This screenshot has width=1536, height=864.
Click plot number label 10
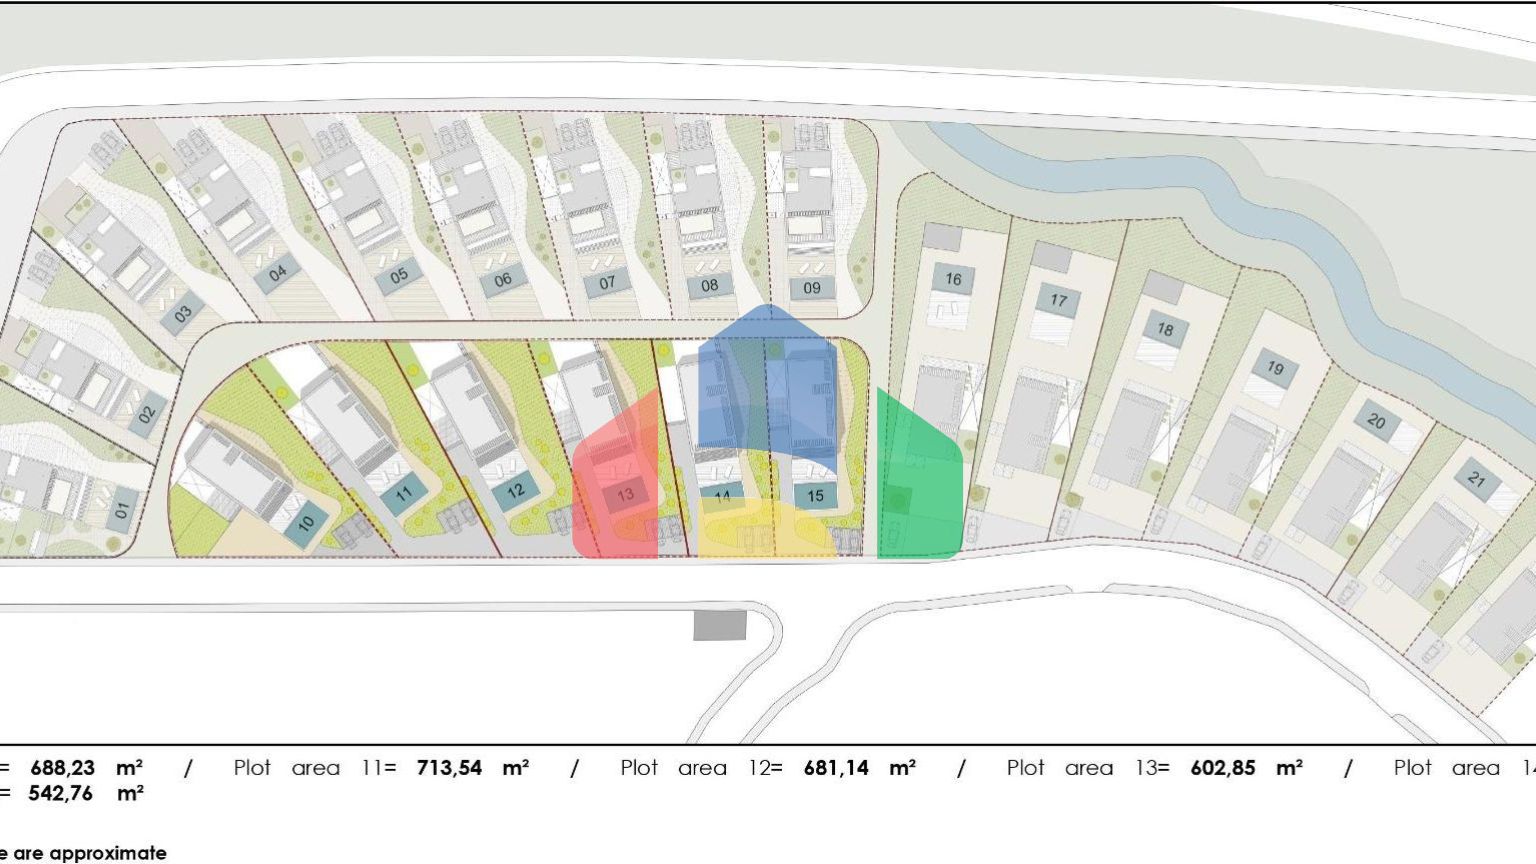coord(306,522)
